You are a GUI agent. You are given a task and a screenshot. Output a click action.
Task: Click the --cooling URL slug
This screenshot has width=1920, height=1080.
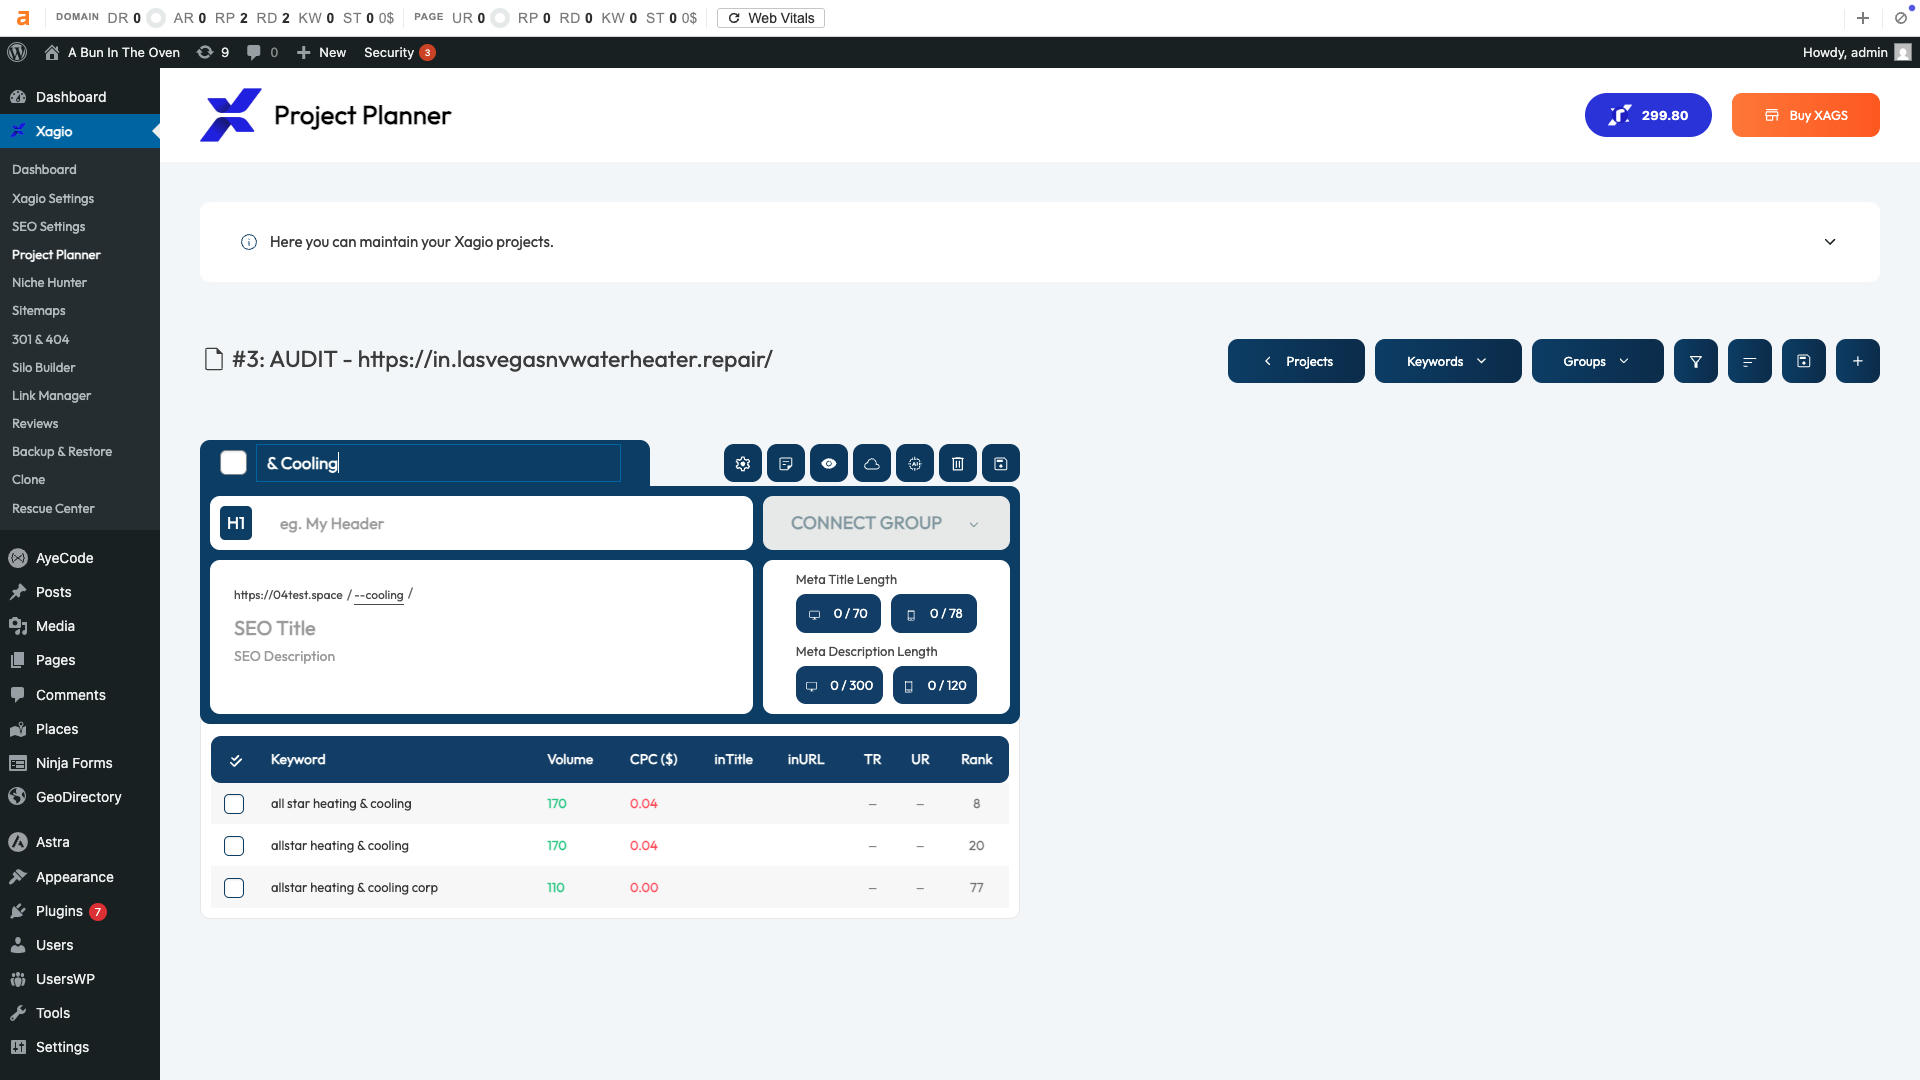point(379,595)
